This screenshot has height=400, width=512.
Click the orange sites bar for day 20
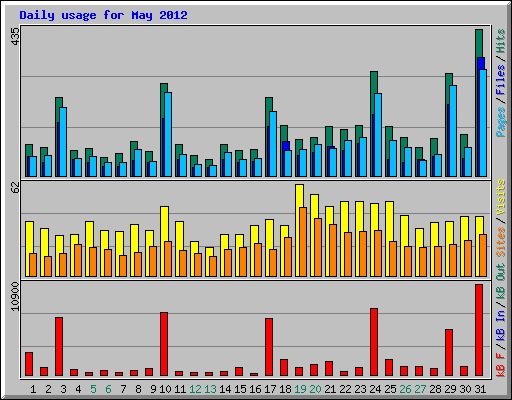pyautogui.click(x=318, y=247)
